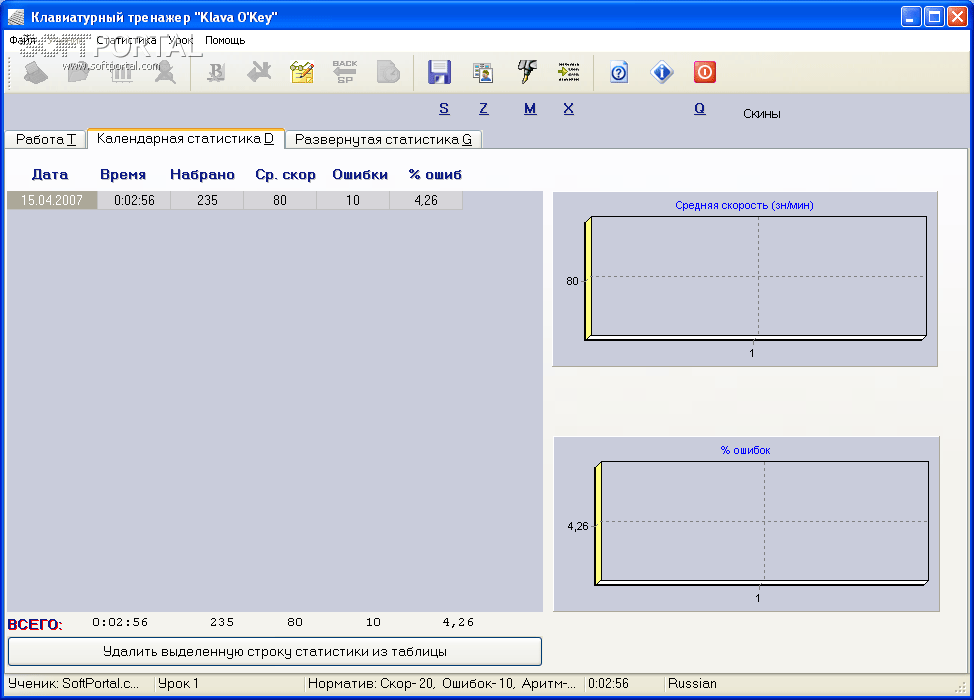The width and height of the screenshot is (974, 700).
Task: Open the student profile card icon
Action: tap(483, 73)
